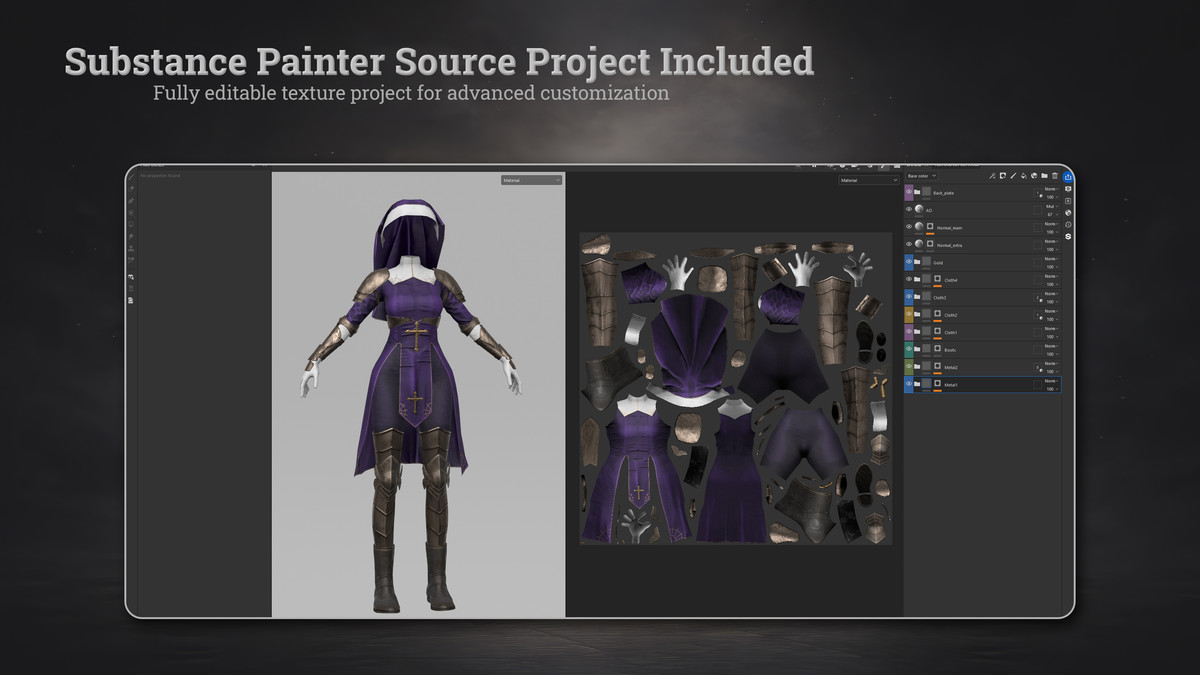Click the blue export textures icon
The width and height of the screenshot is (1200, 675).
click(1067, 177)
